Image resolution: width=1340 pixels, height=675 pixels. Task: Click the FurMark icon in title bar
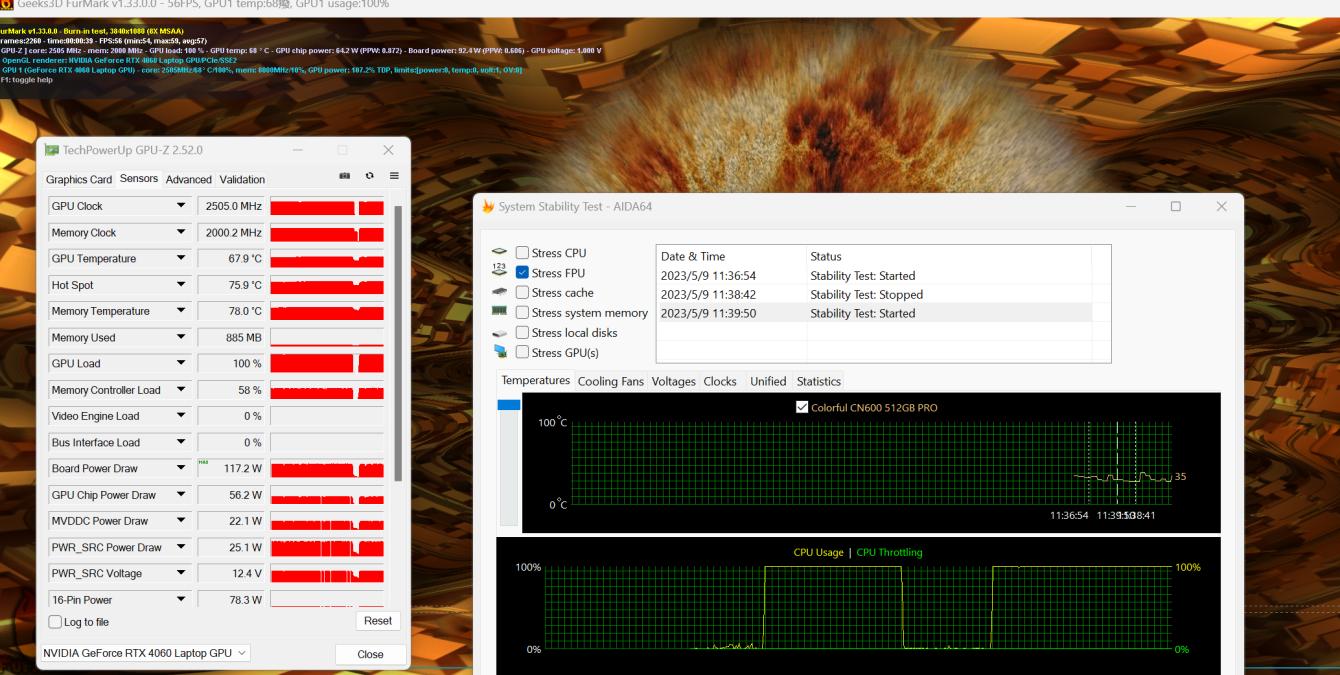point(7,5)
